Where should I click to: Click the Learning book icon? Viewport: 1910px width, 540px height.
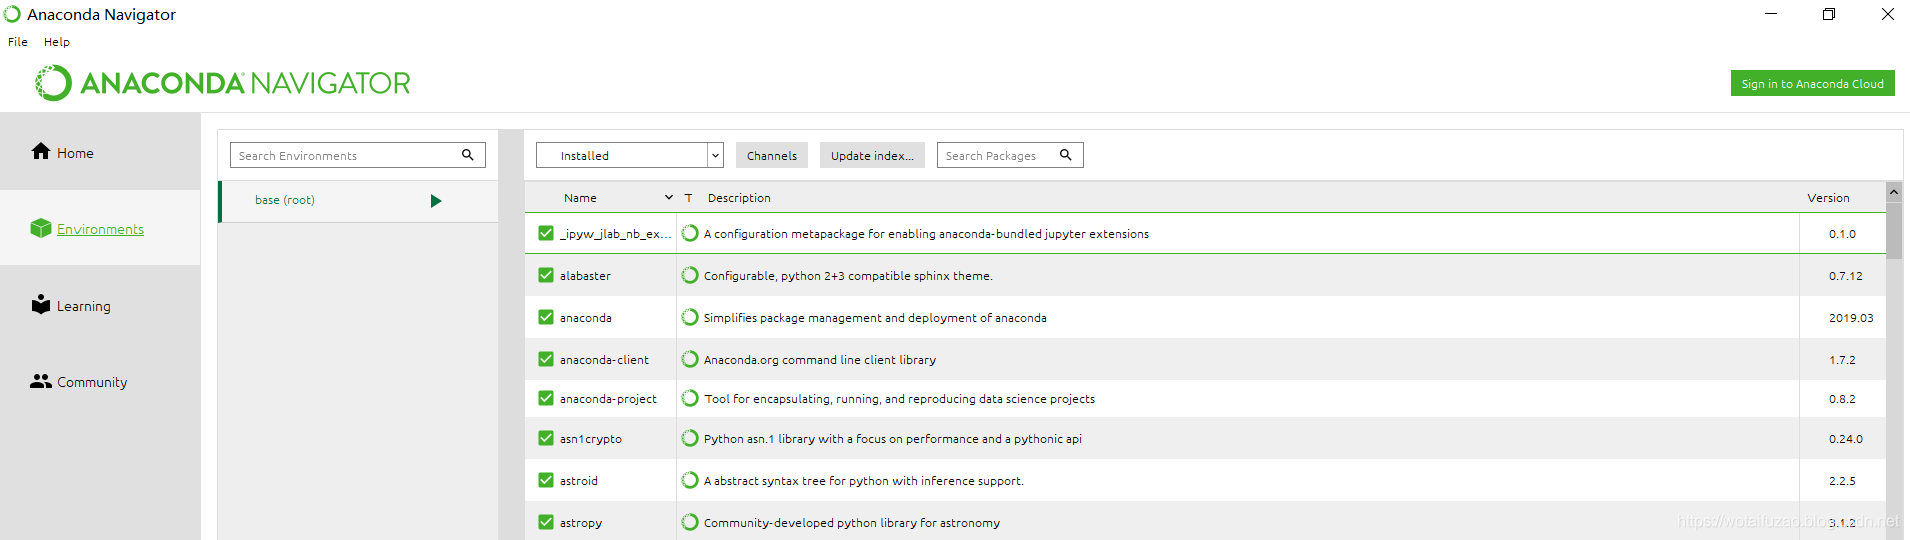point(41,304)
